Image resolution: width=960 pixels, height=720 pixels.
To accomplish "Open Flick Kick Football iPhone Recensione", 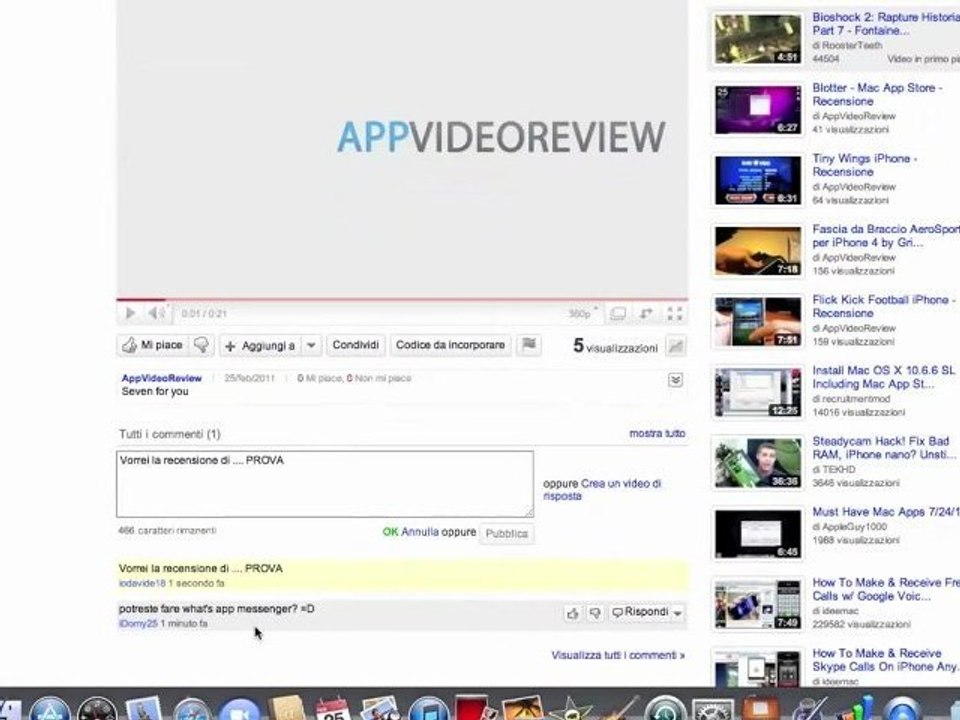I will click(x=884, y=306).
